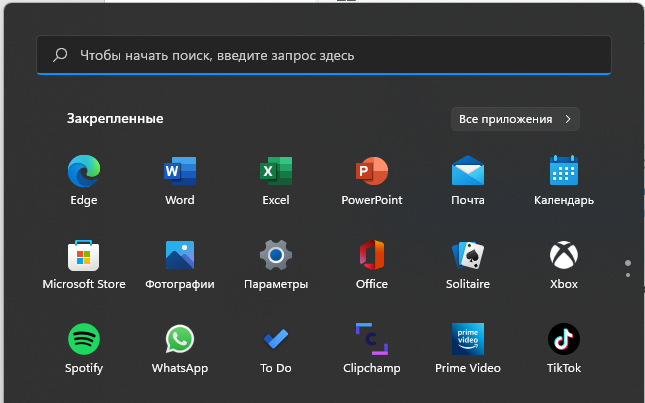Open the Excel app icon
This screenshot has width=645, height=403.
click(276, 172)
